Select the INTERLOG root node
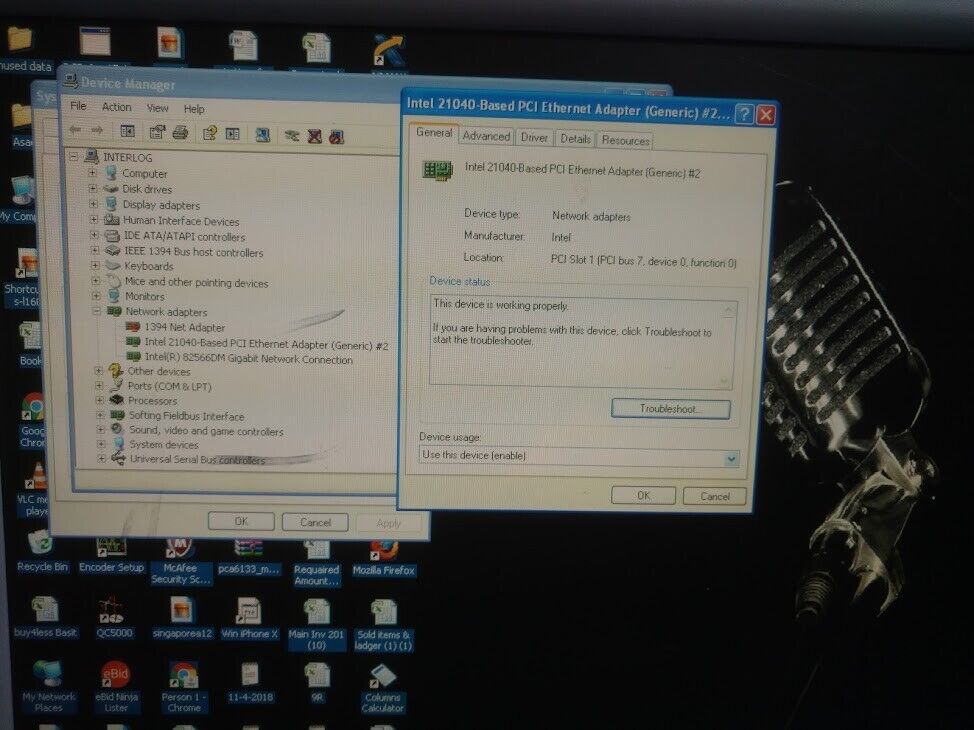This screenshot has height=730, width=974. pos(127,157)
